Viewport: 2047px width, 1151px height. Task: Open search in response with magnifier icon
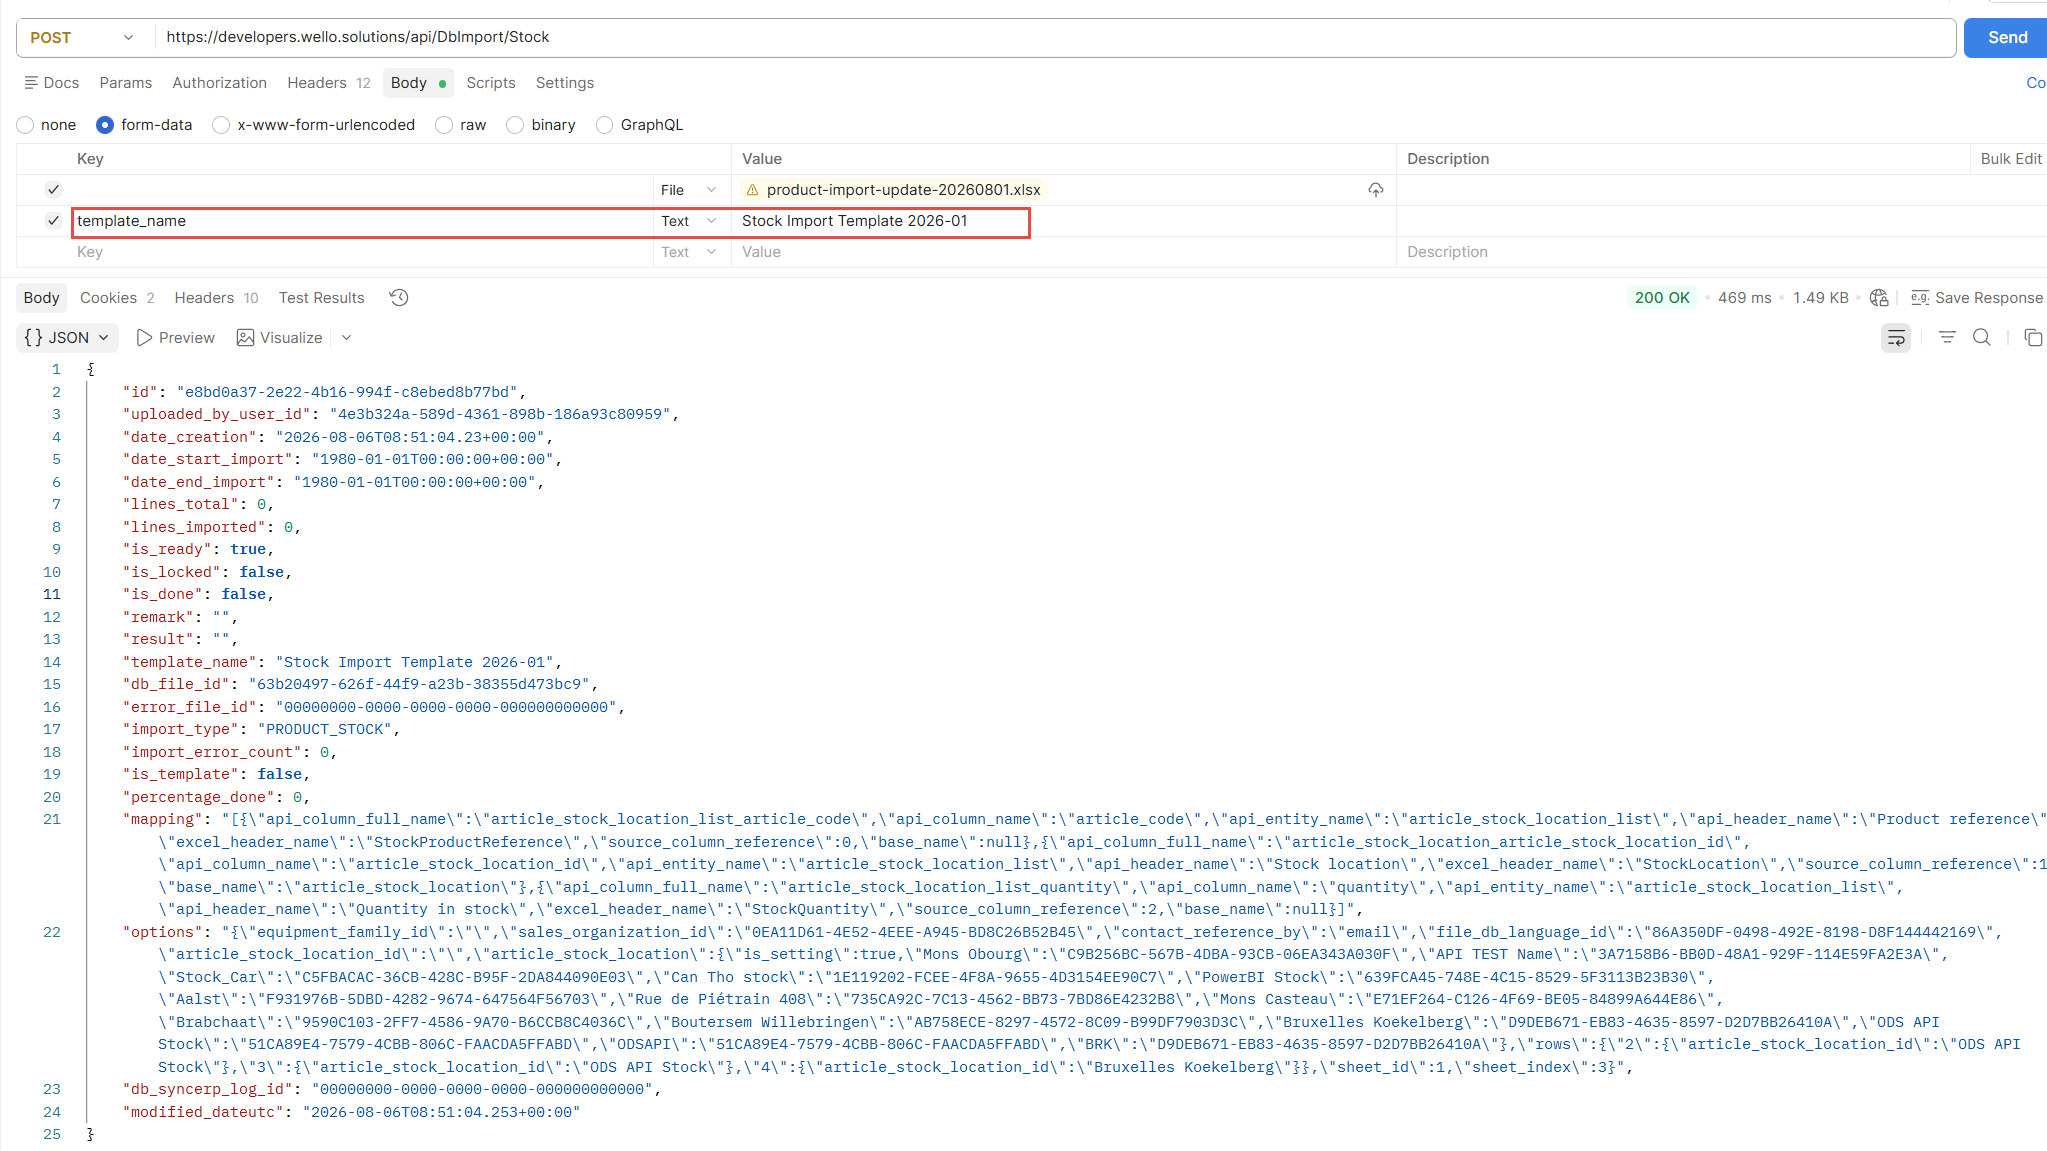coord(1981,338)
